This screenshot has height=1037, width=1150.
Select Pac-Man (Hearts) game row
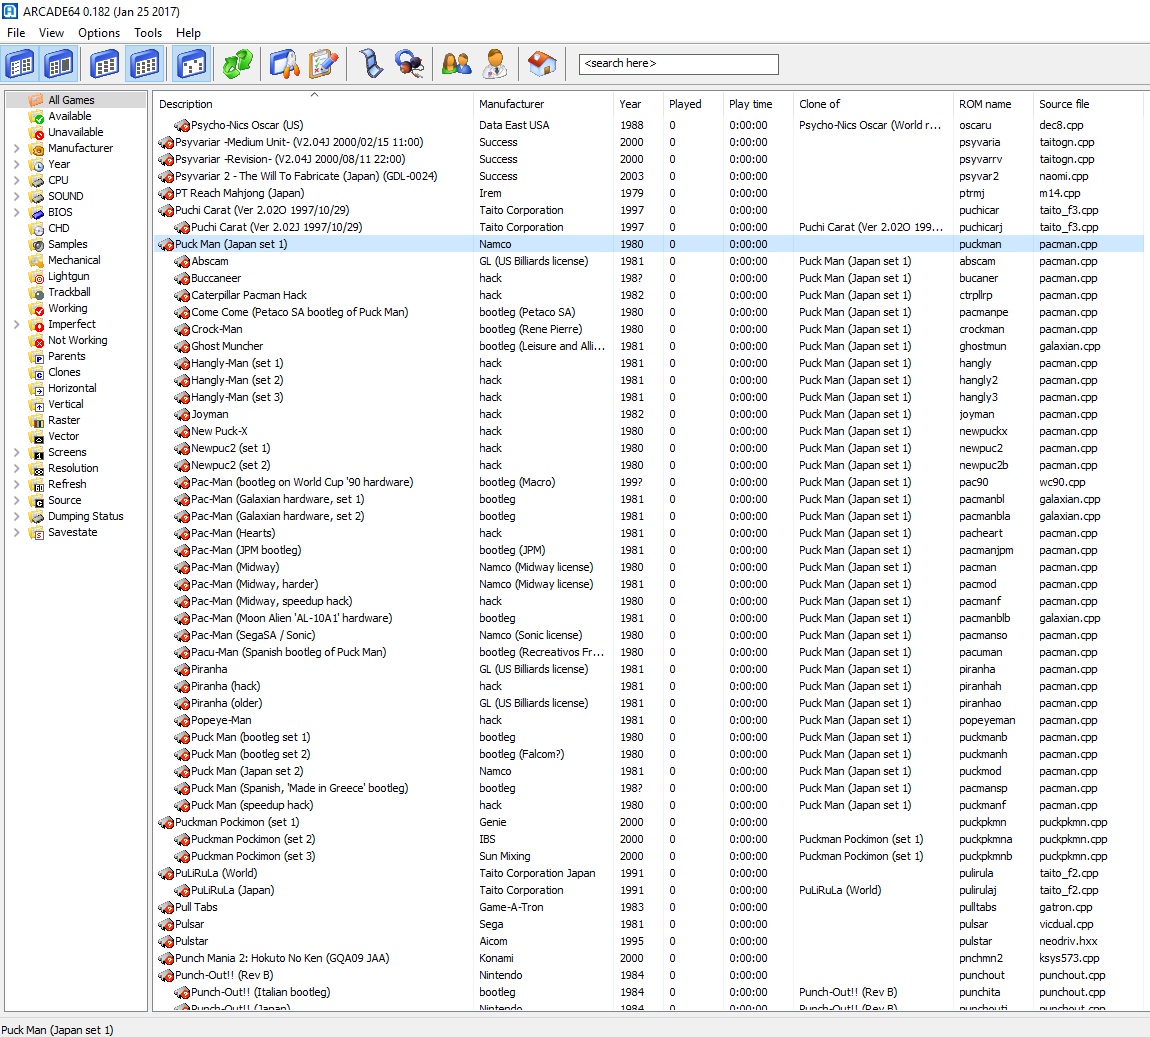coord(649,534)
